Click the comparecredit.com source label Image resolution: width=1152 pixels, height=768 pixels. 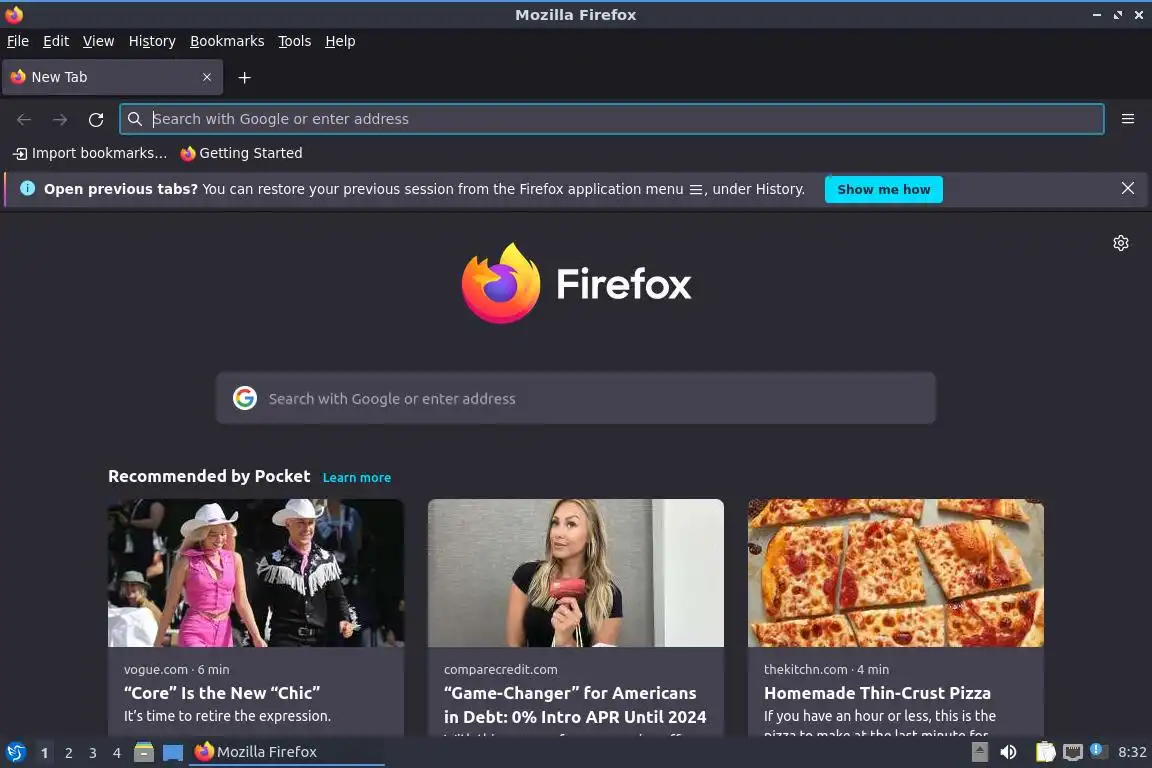click(x=500, y=670)
